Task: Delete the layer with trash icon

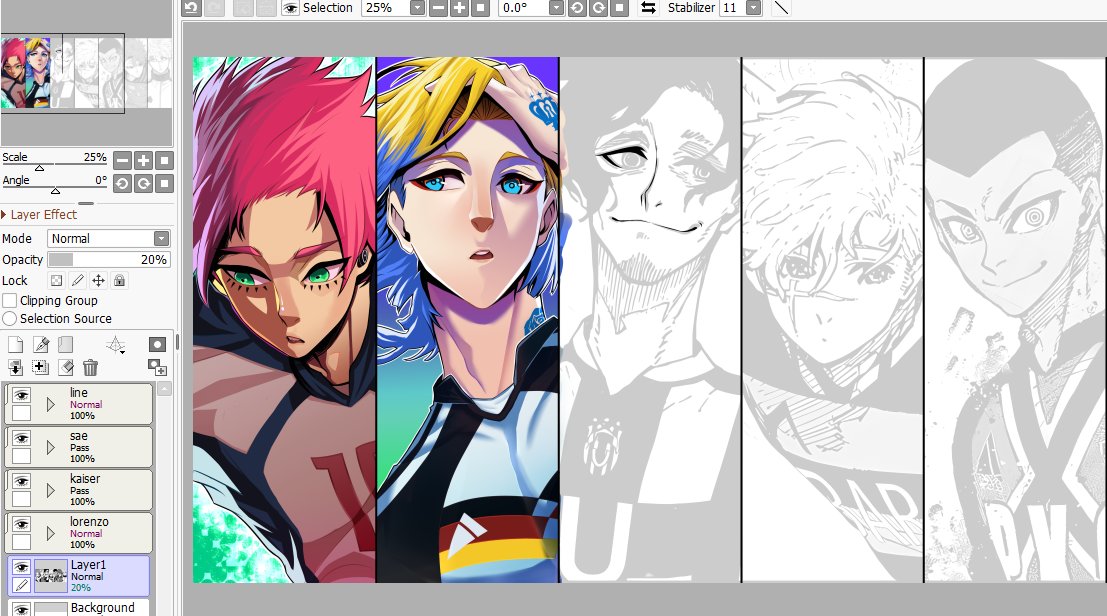Action: [x=90, y=368]
